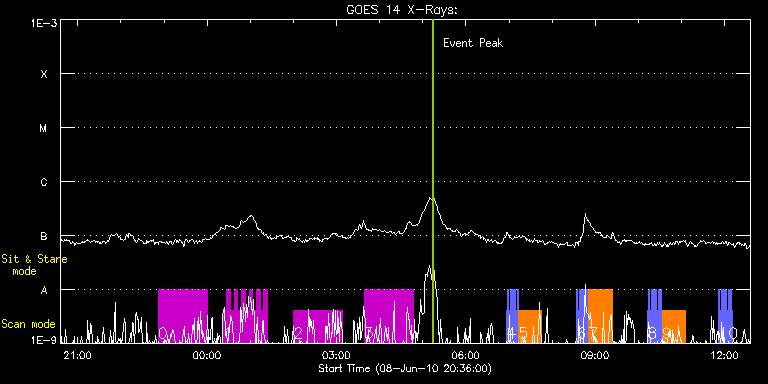Click the "21:00" time axis label

[78, 355]
